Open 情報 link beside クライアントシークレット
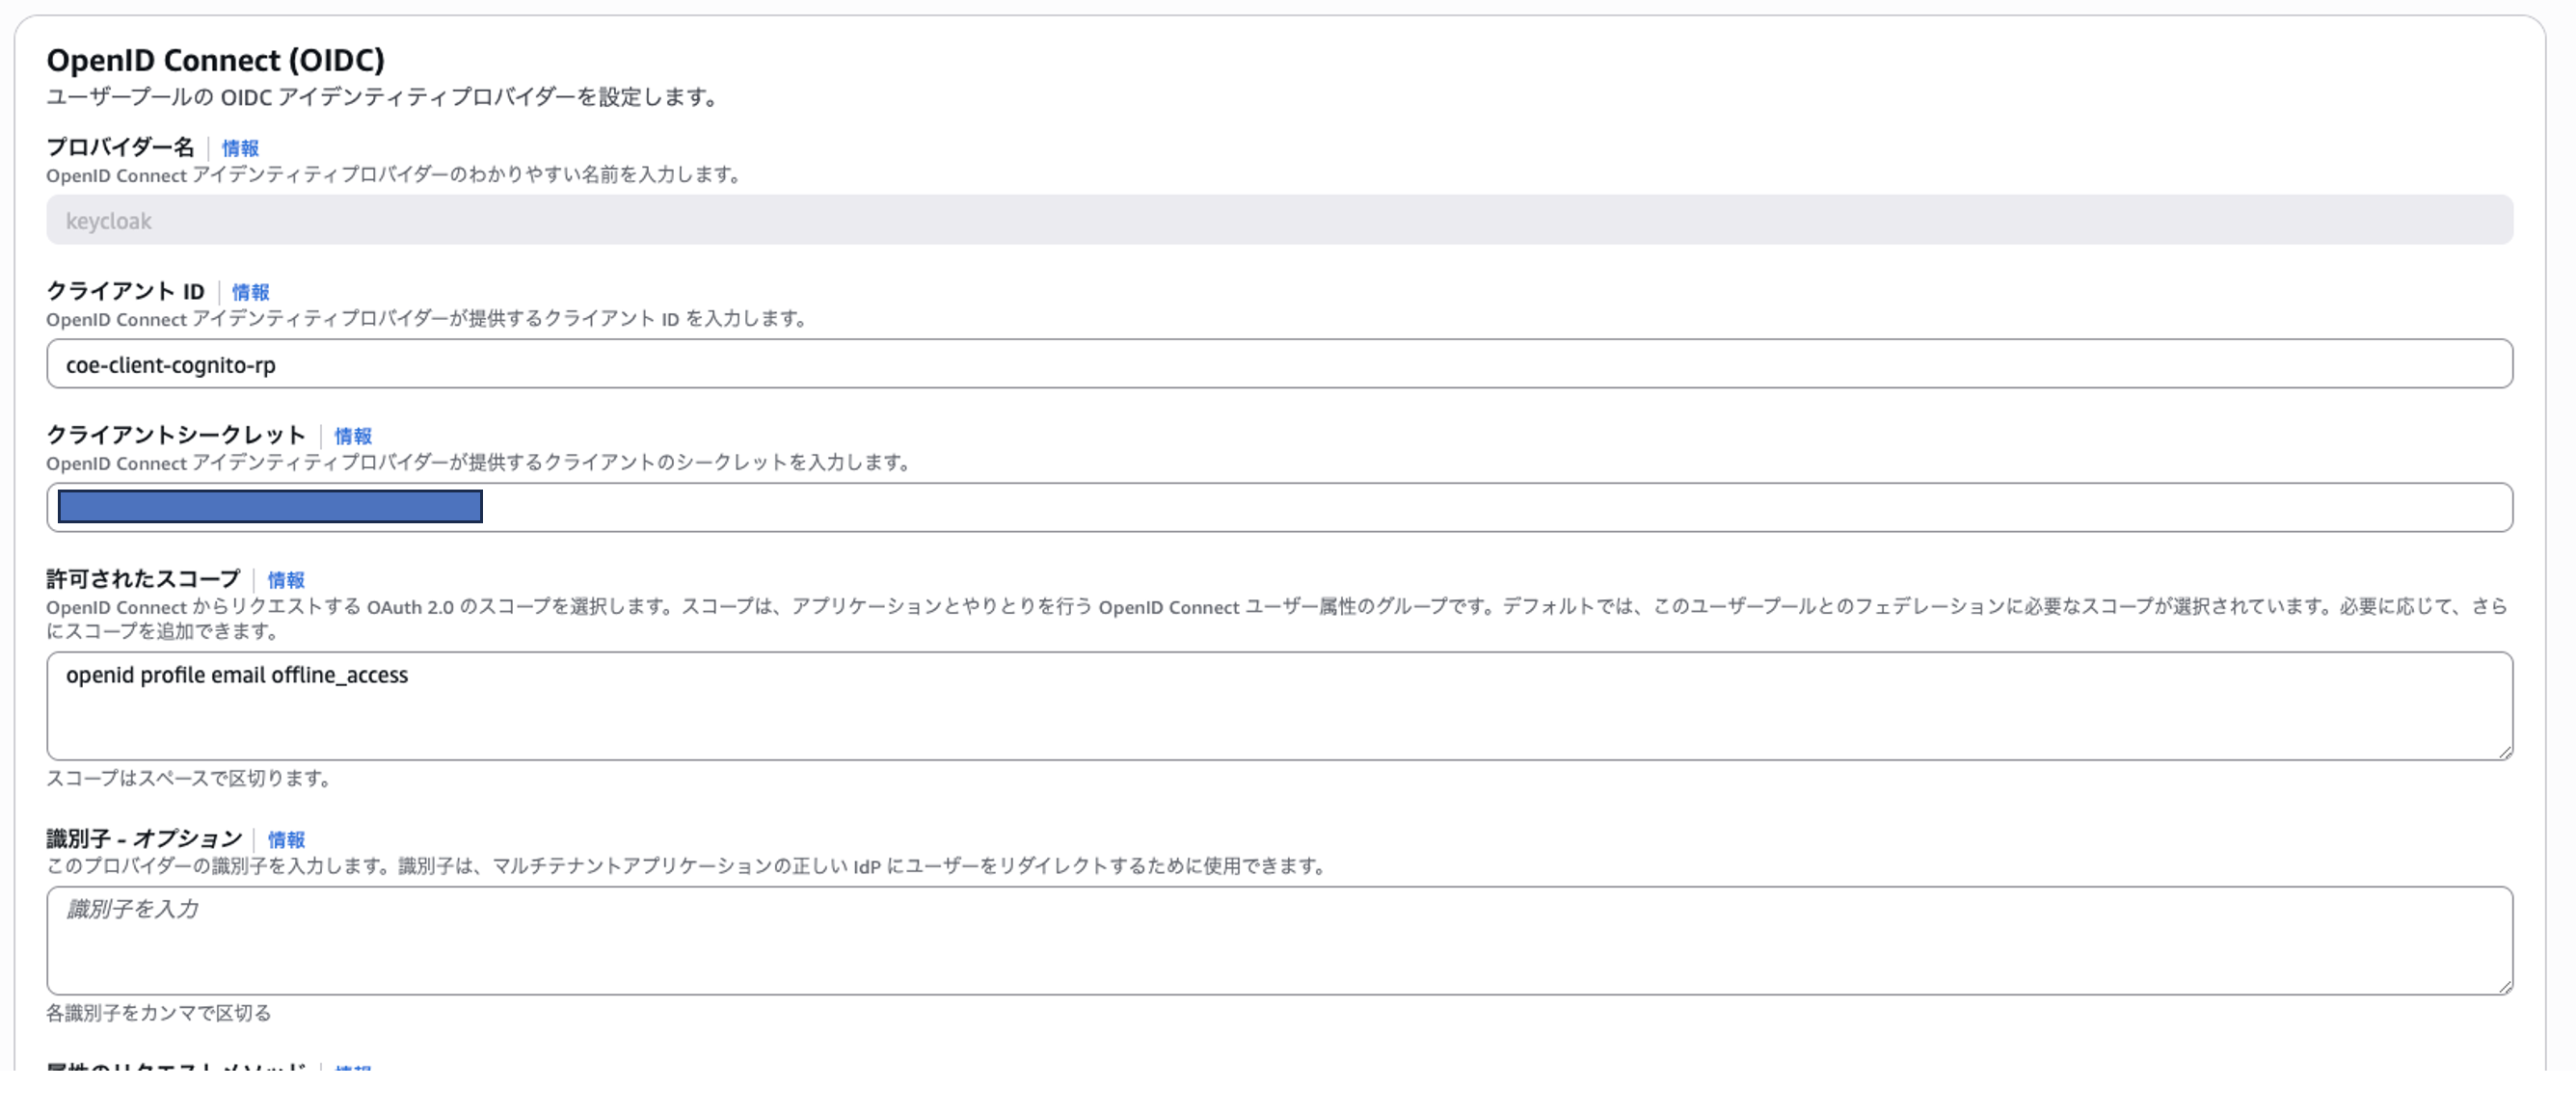 coord(352,436)
